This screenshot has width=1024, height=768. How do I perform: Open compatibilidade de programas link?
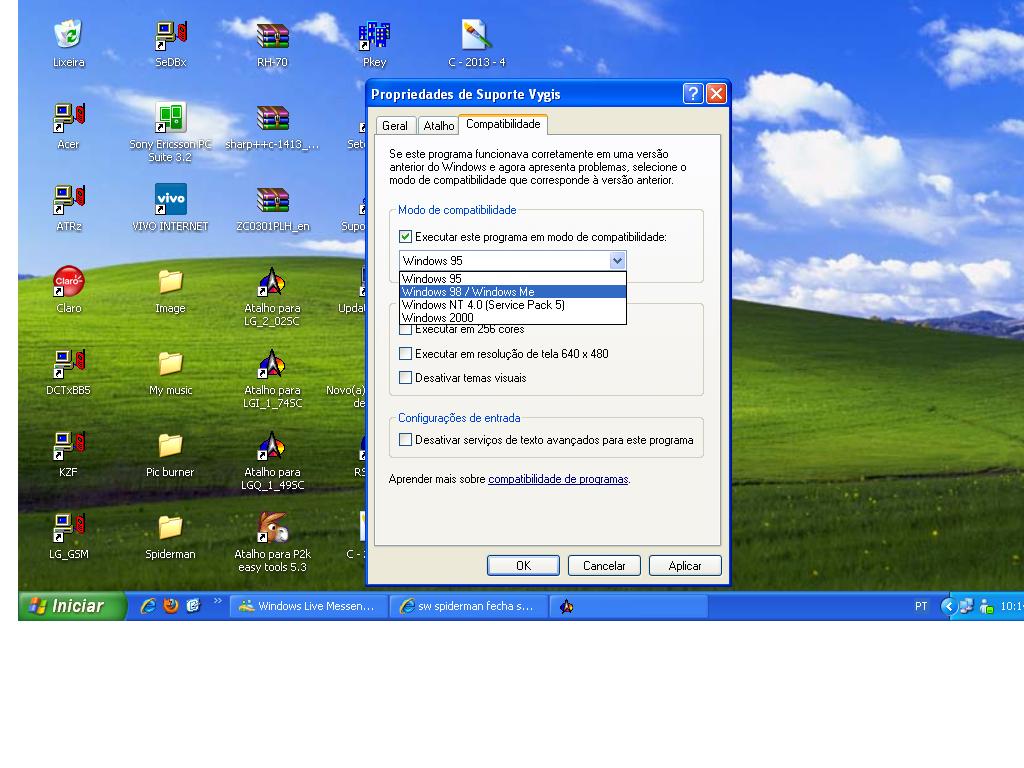coord(558,479)
